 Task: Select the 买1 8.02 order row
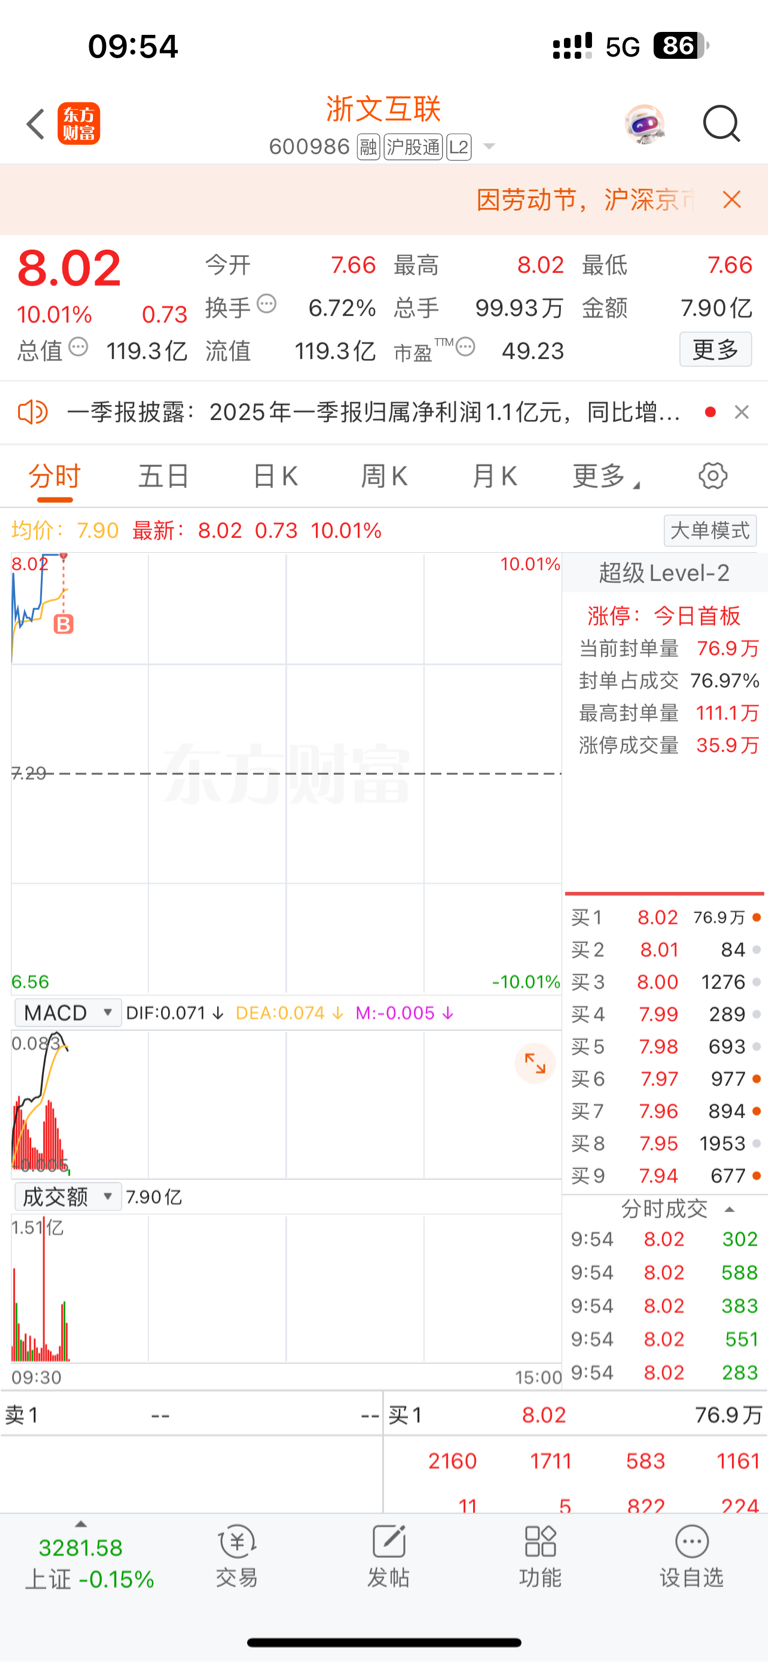tap(665, 917)
